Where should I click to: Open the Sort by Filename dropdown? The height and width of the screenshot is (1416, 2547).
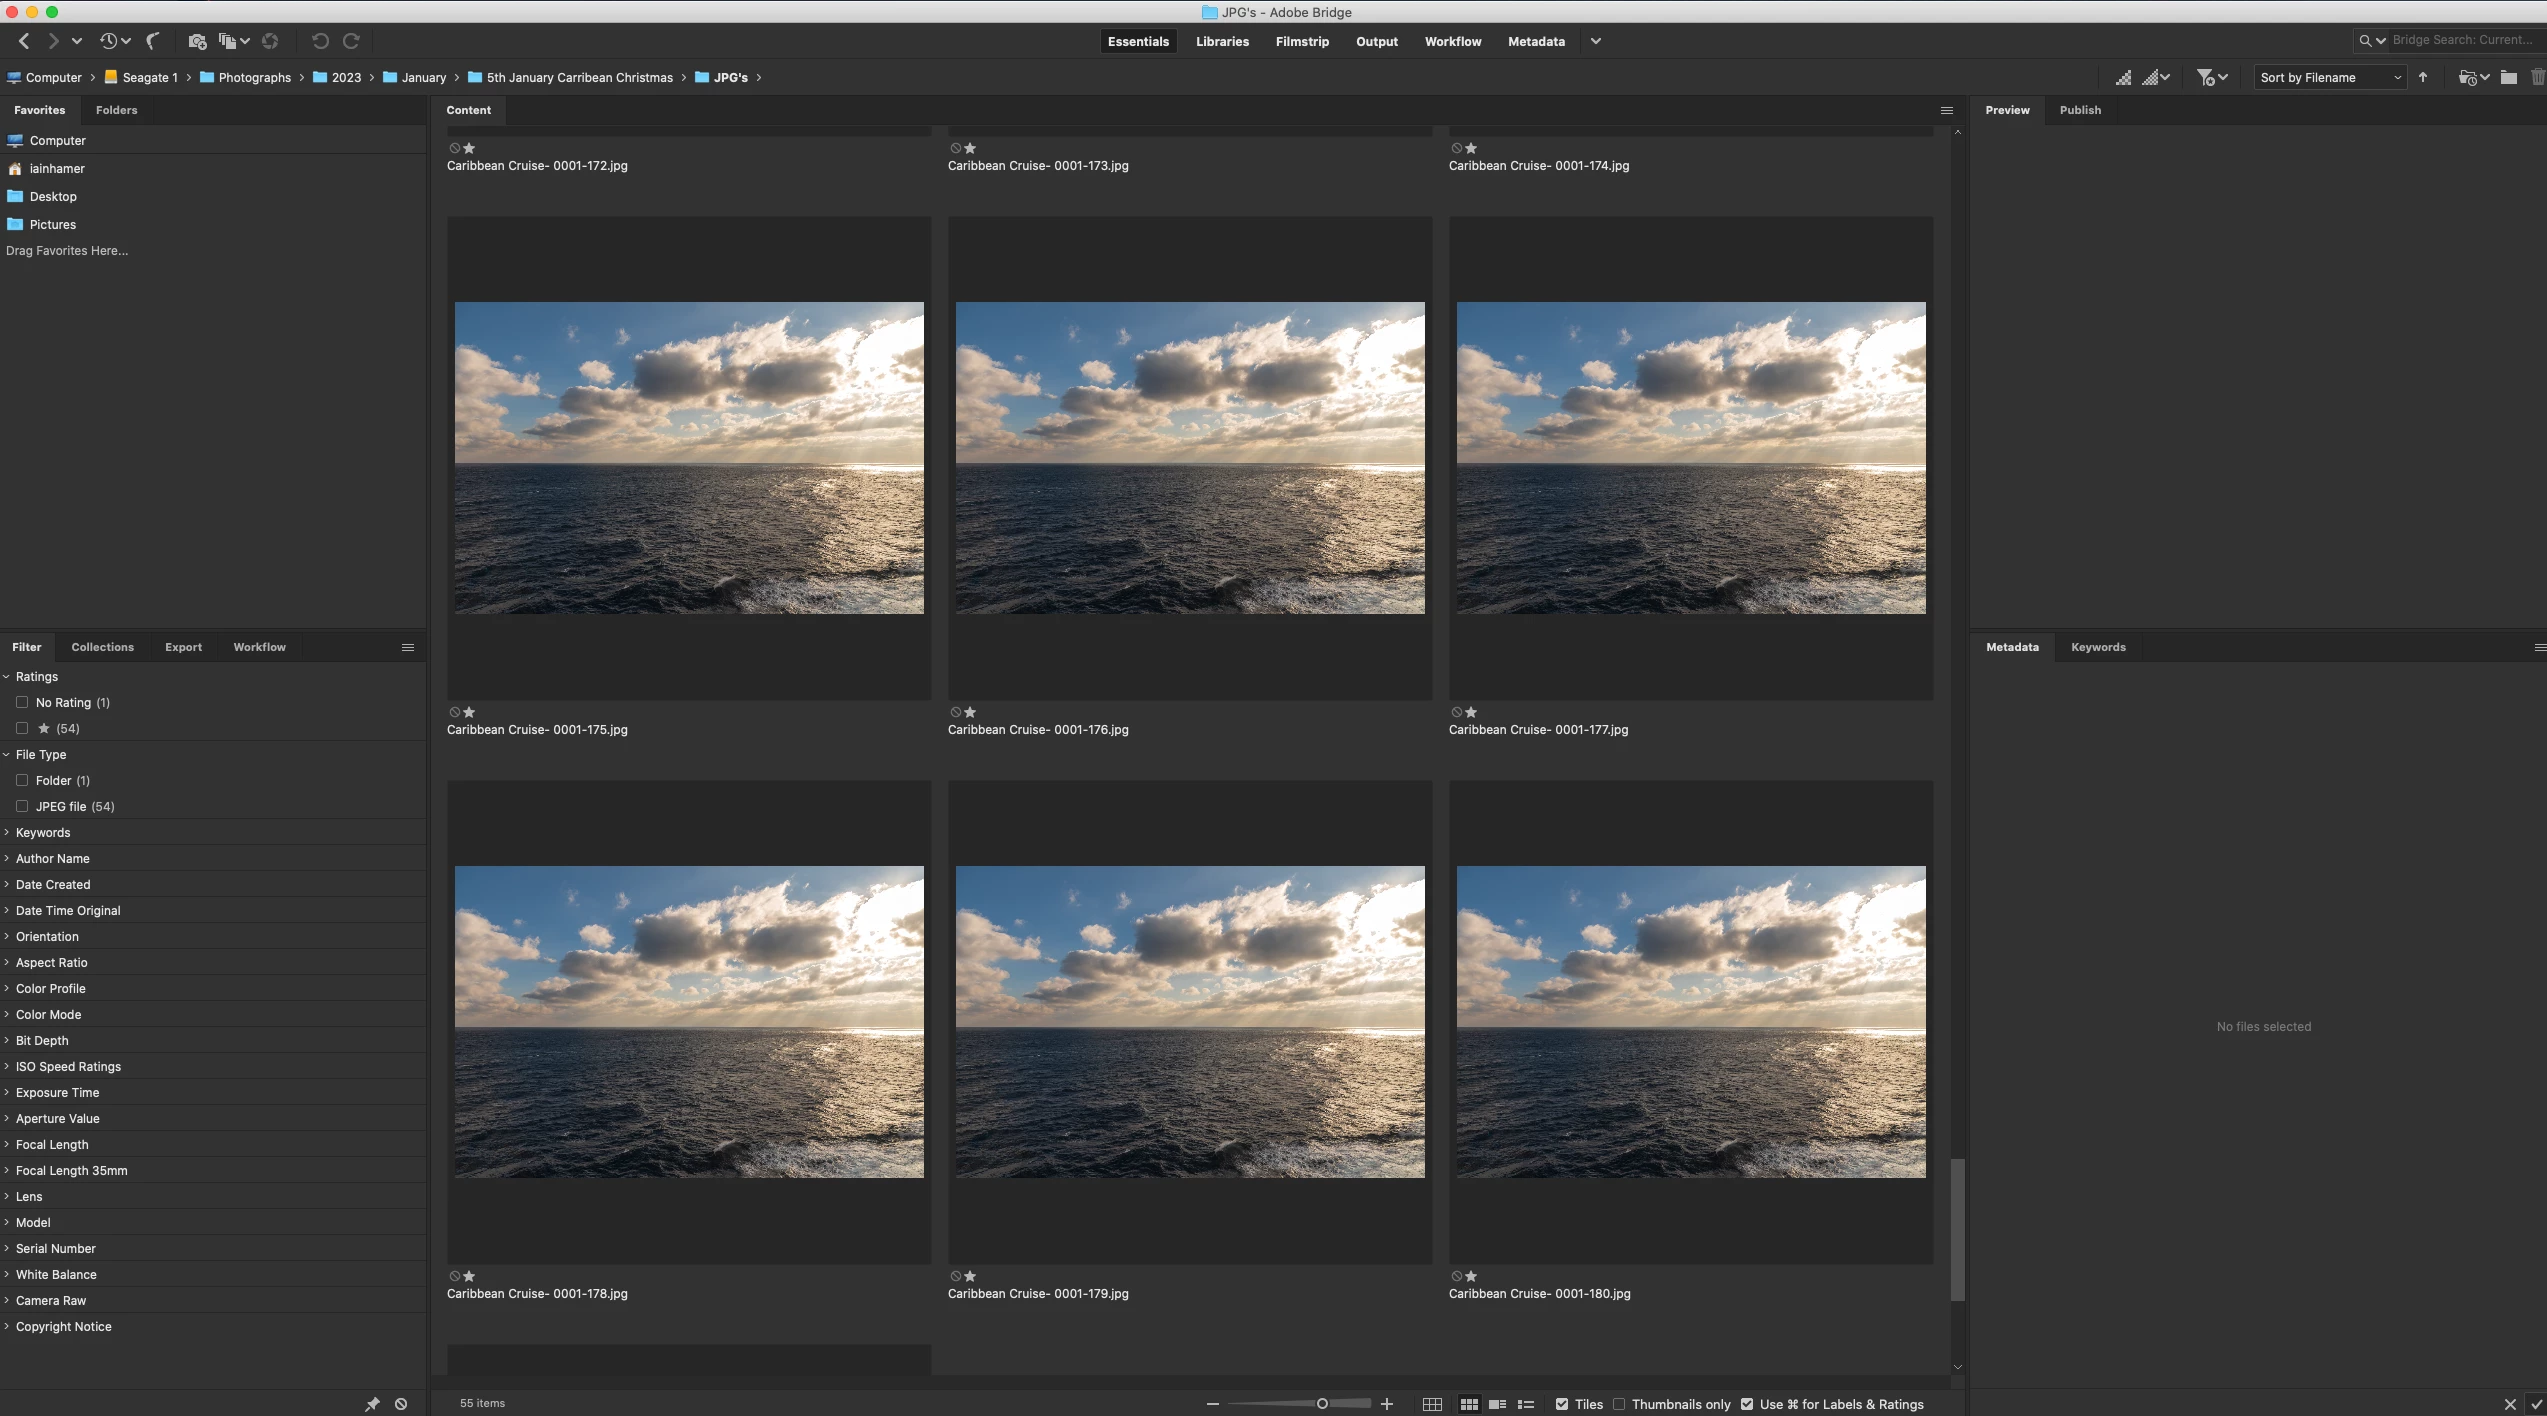pos(2329,77)
